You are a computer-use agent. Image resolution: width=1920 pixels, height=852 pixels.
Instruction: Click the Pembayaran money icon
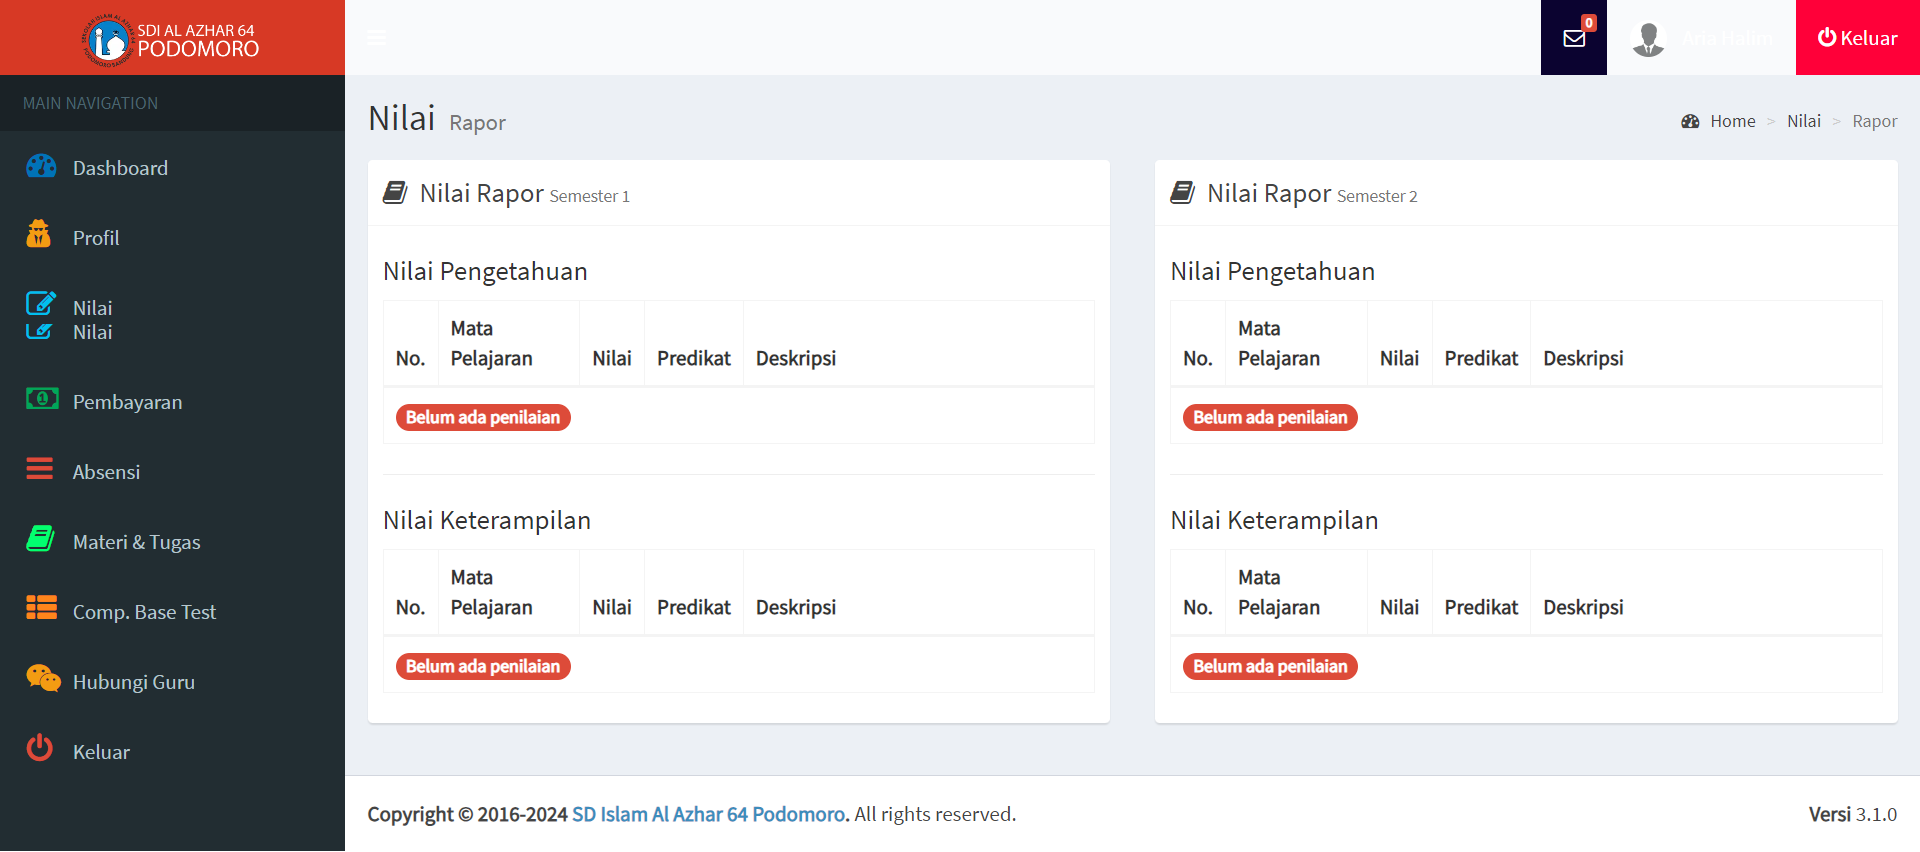coord(41,399)
